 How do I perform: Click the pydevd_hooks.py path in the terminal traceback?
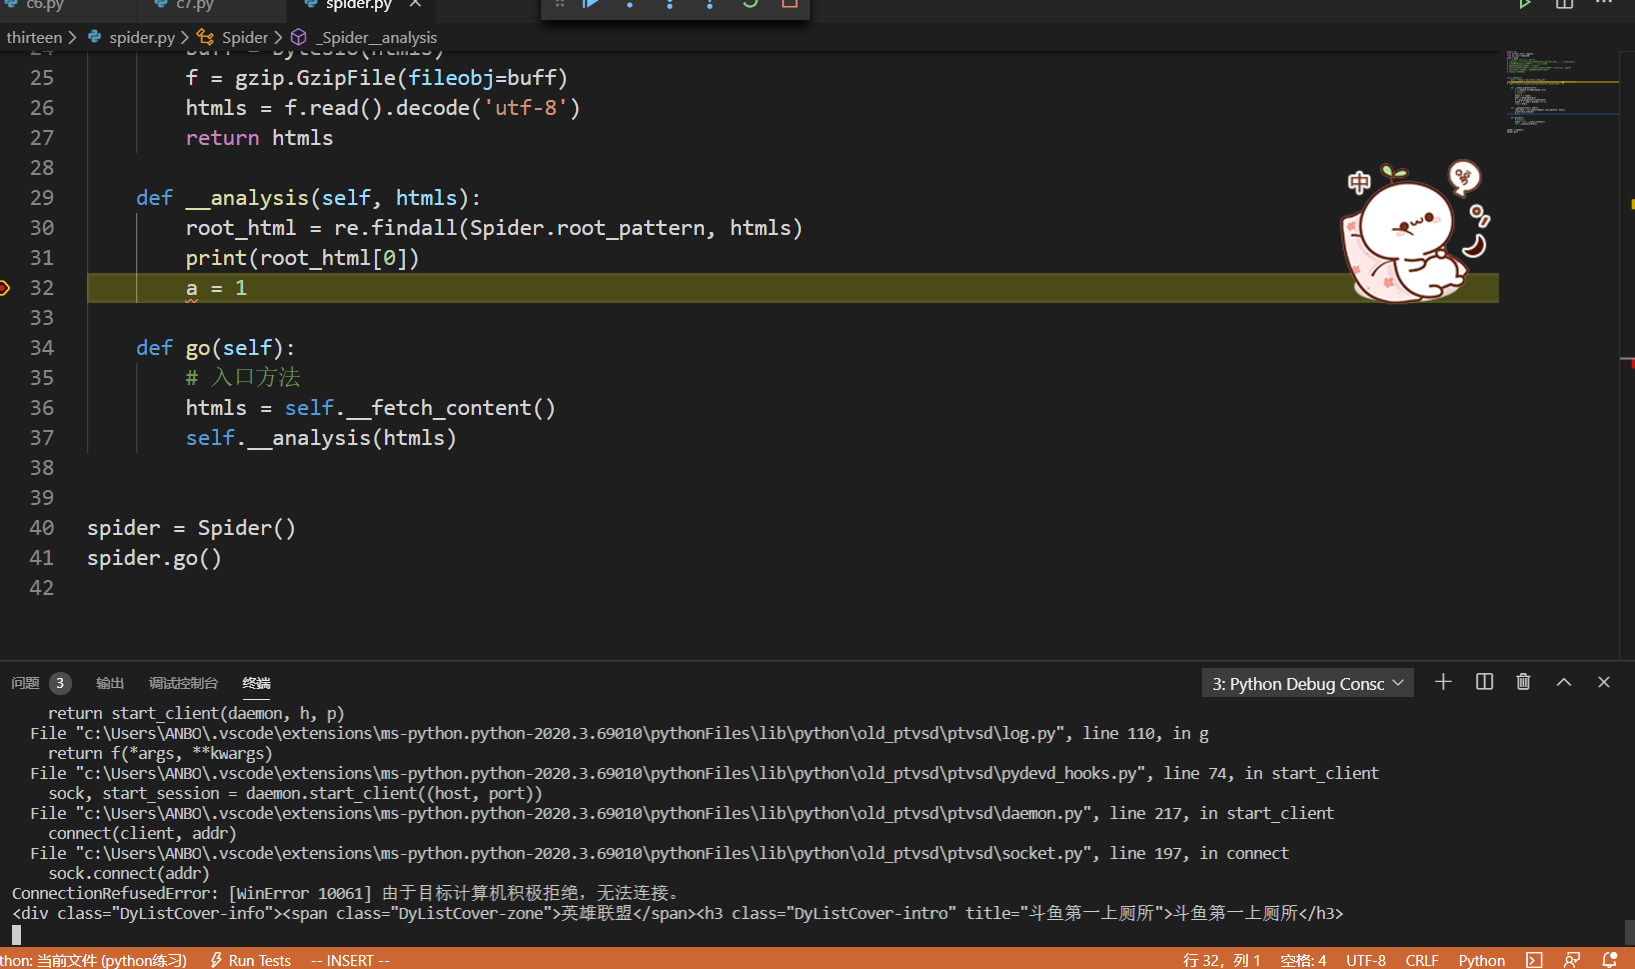612,773
